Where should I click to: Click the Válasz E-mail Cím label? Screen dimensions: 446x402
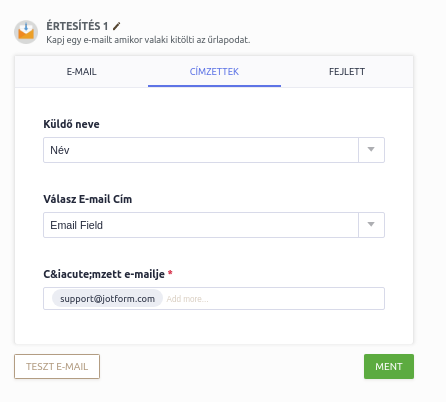tap(88, 199)
